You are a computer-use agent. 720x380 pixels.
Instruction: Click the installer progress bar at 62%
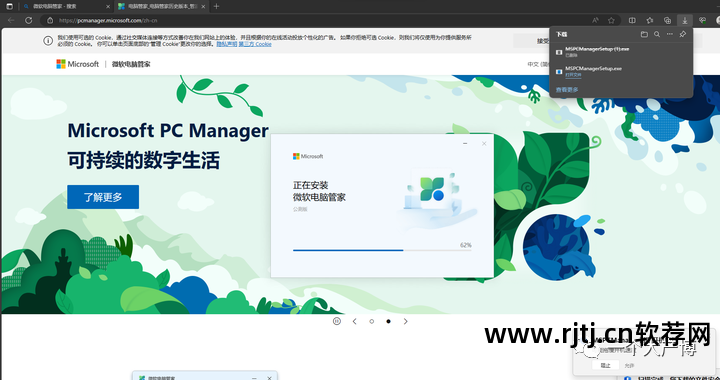pos(382,250)
